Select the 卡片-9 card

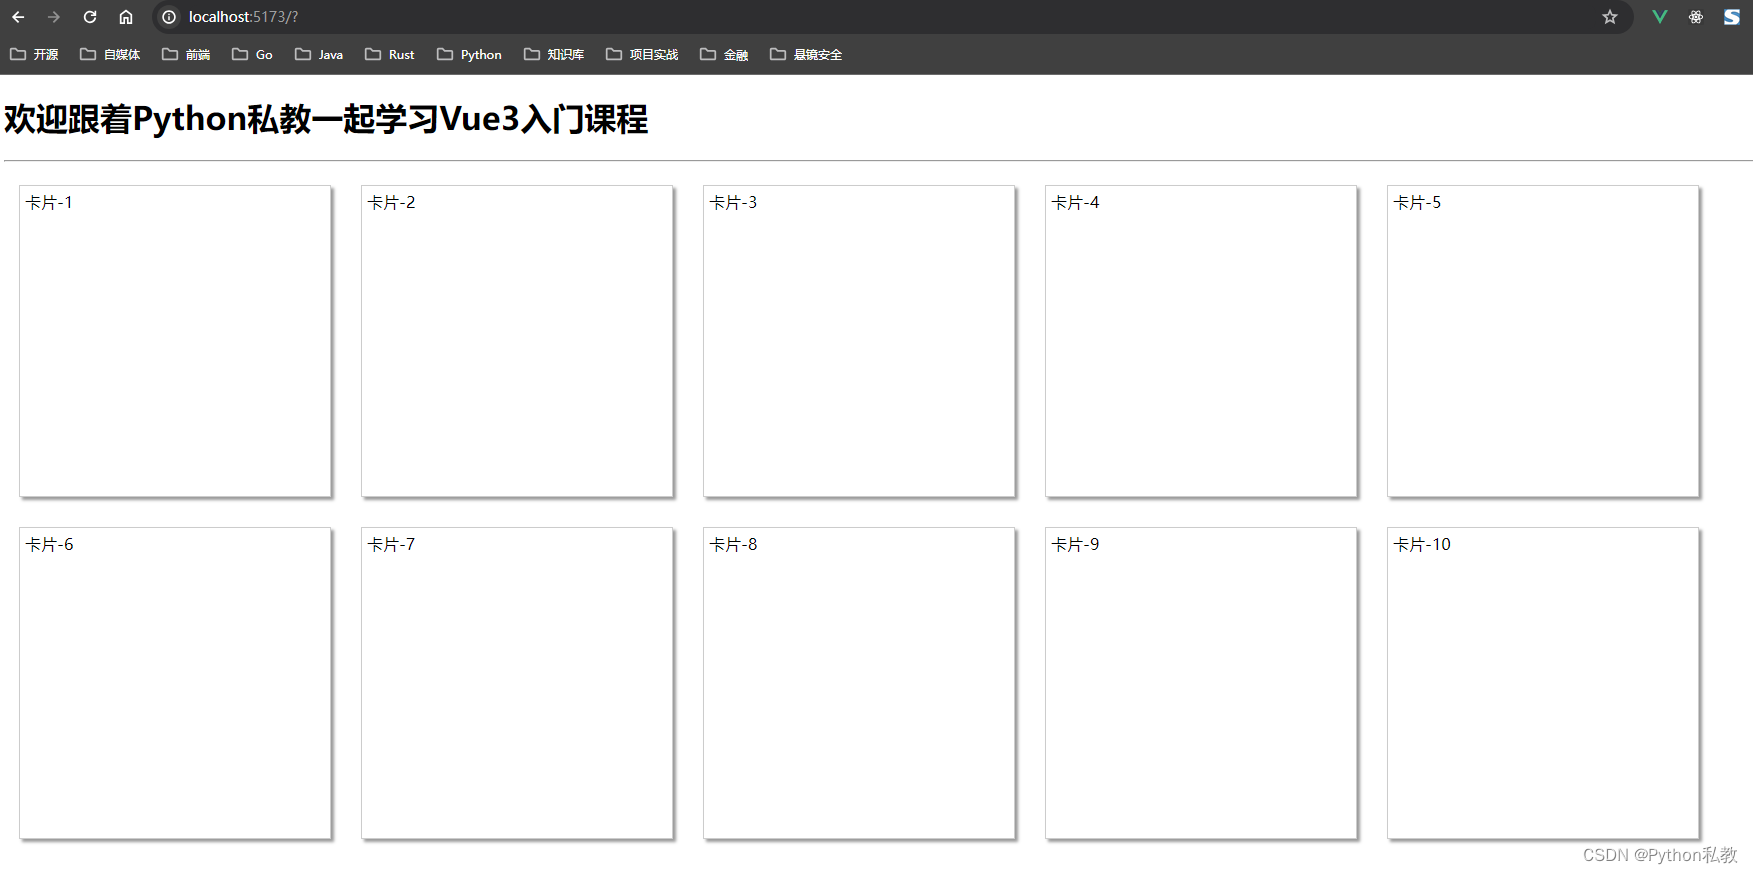(1201, 683)
